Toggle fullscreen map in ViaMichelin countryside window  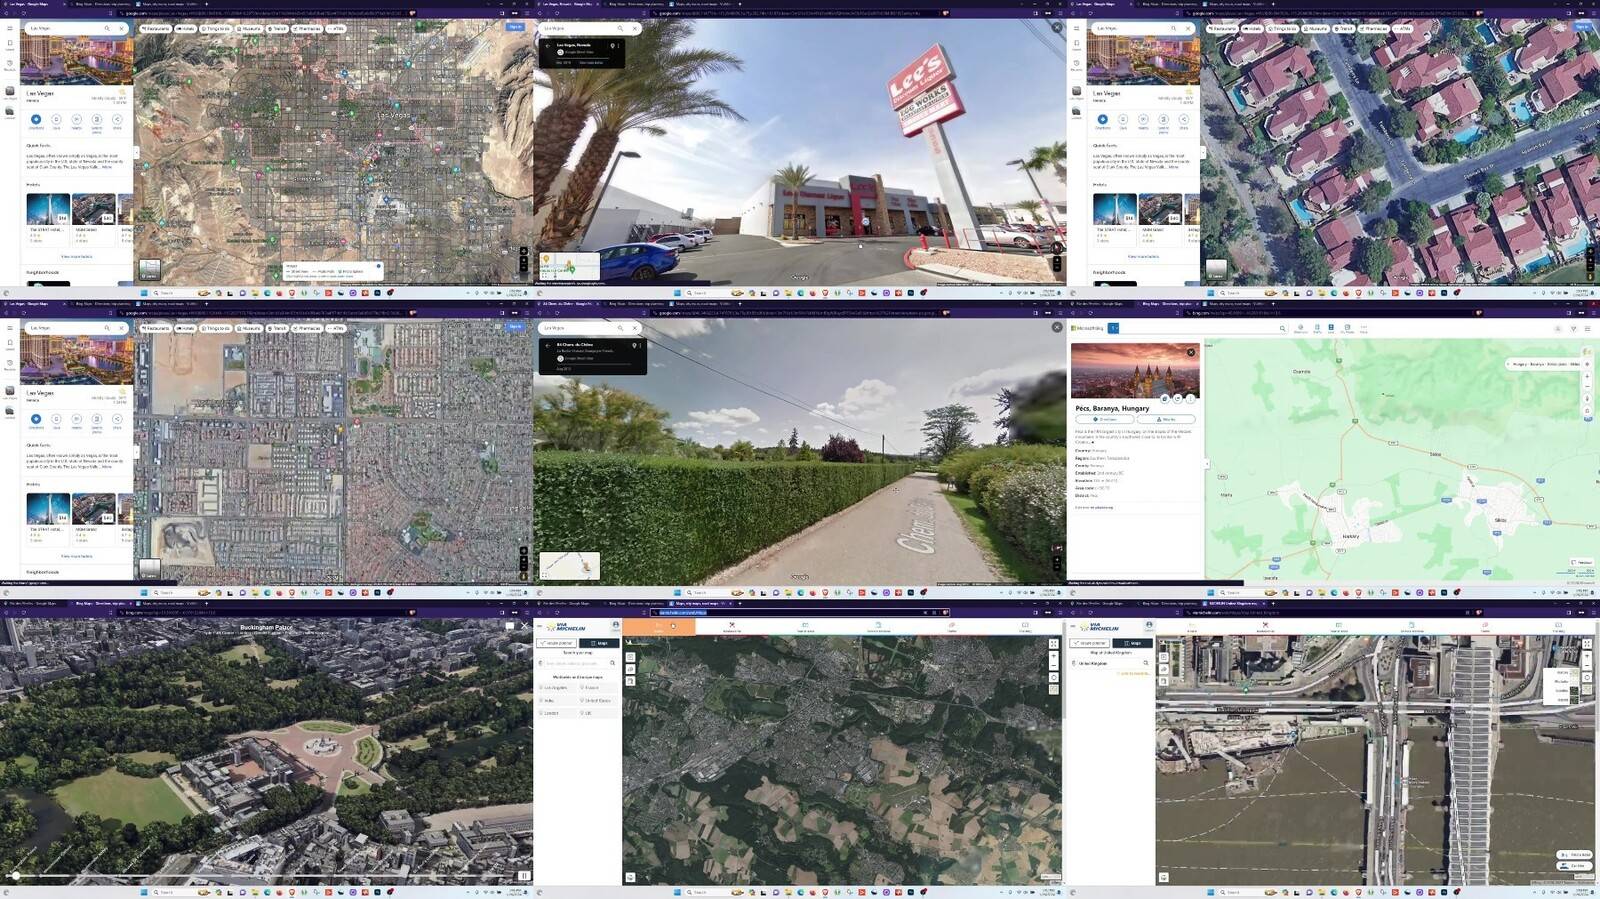[1053, 643]
